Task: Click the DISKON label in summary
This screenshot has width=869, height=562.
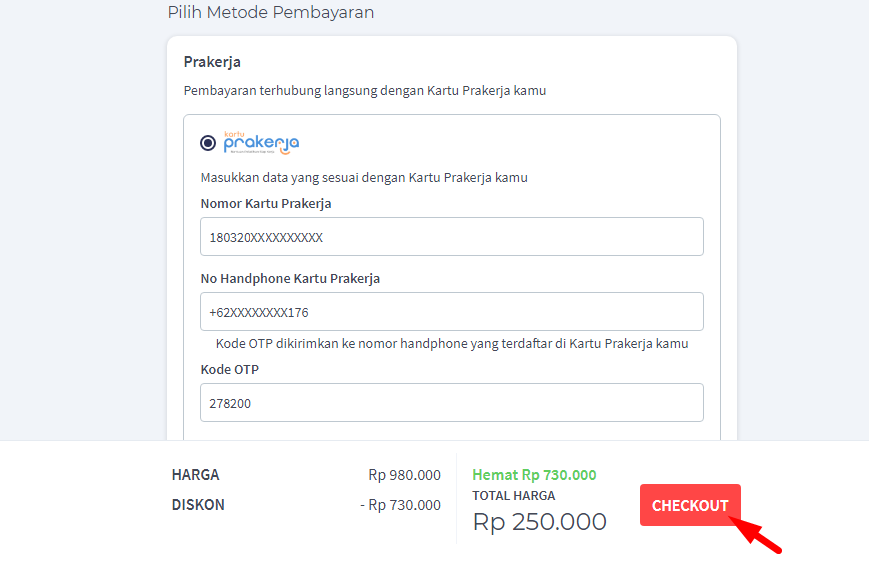Action: click(x=198, y=505)
